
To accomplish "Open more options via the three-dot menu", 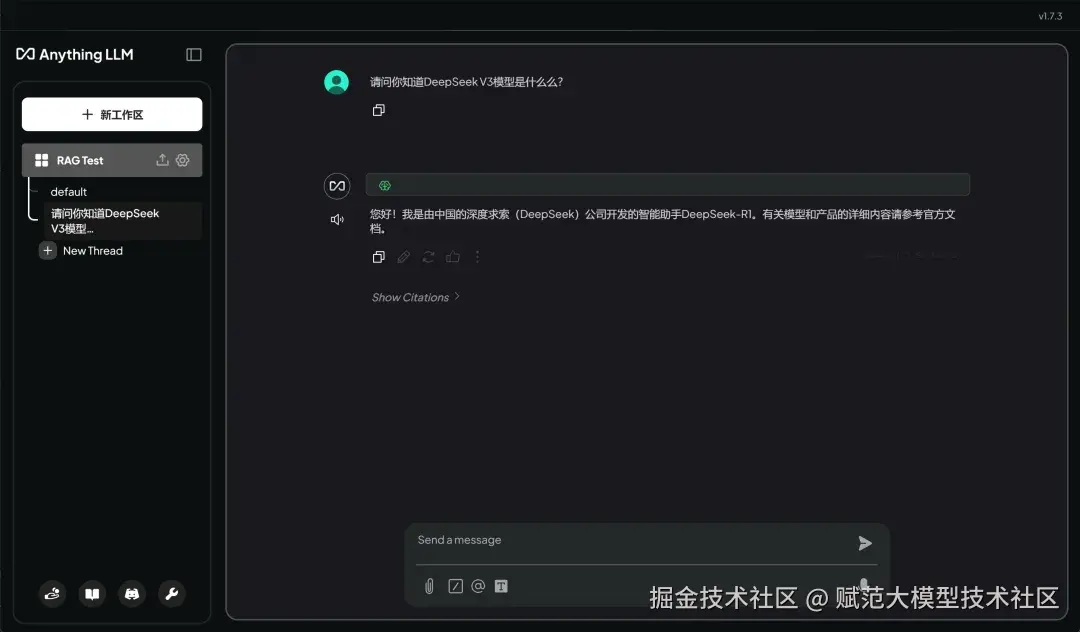I will point(477,257).
